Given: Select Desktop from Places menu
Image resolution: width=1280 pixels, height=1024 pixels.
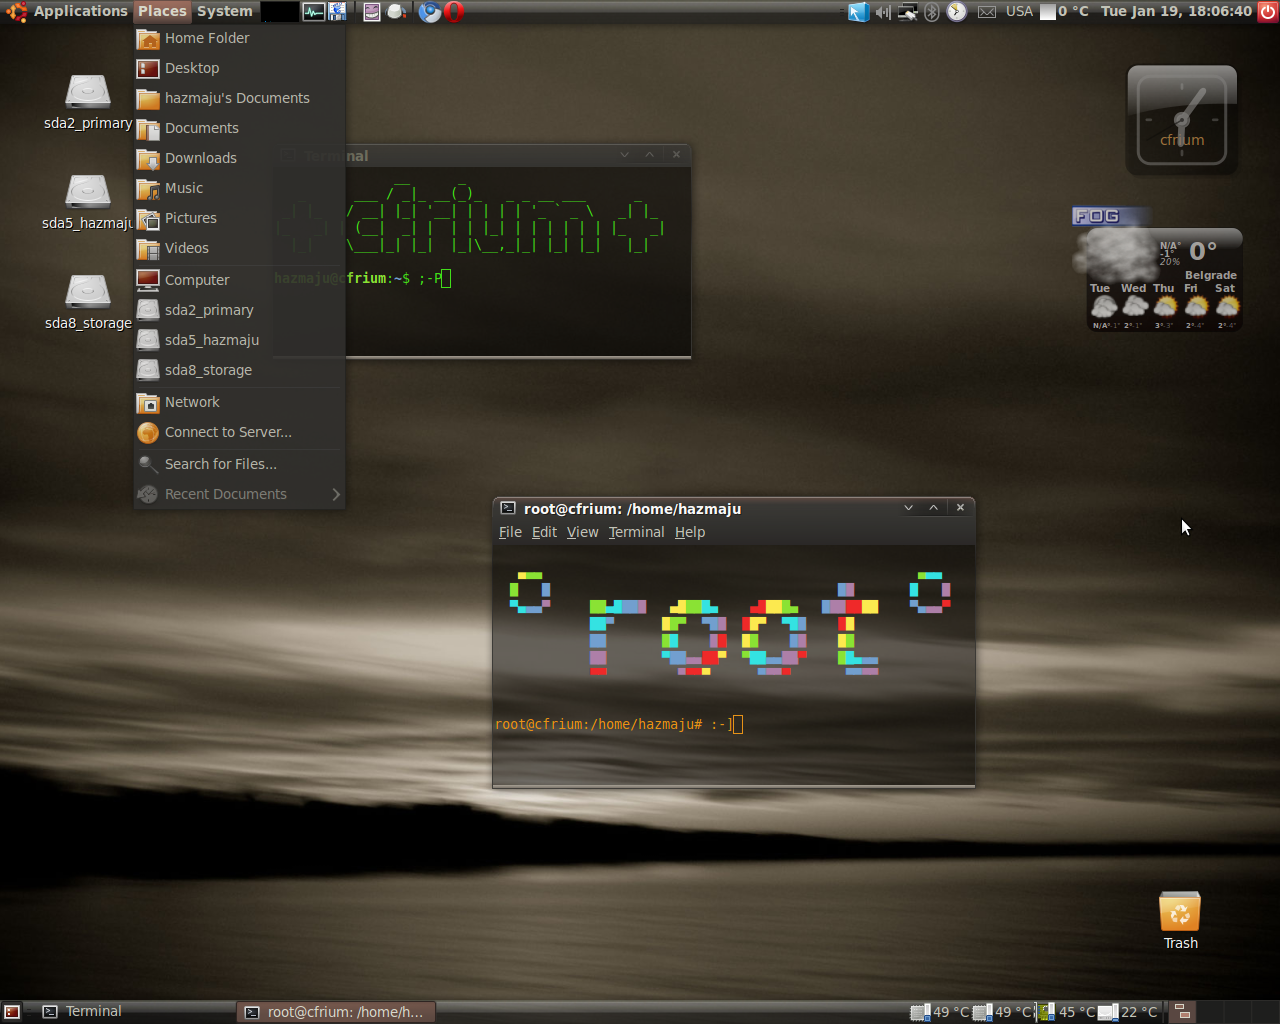Looking at the screenshot, I should click(240, 68).
